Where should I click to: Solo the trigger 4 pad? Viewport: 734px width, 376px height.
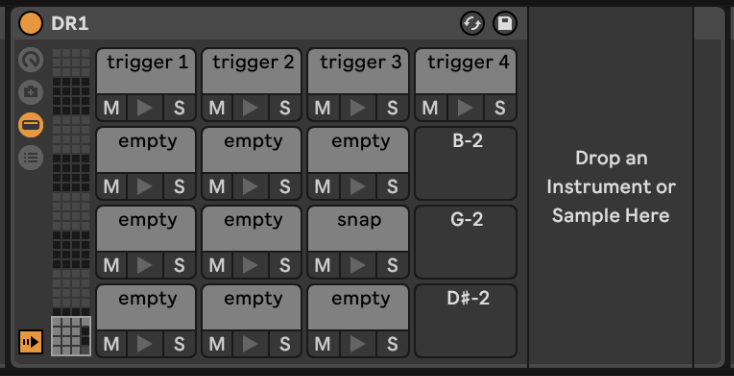(x=500, y=108)
